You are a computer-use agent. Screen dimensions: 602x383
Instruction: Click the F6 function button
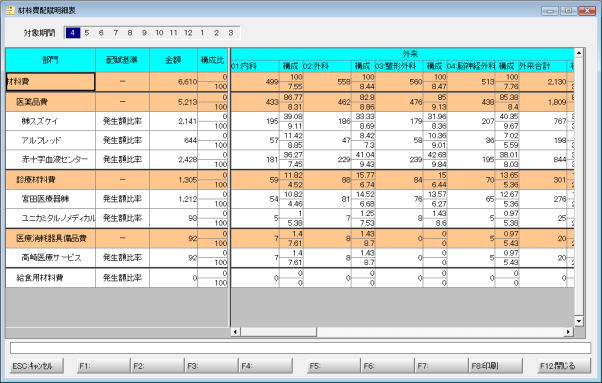pyautogui.click(x=388, y=366)
